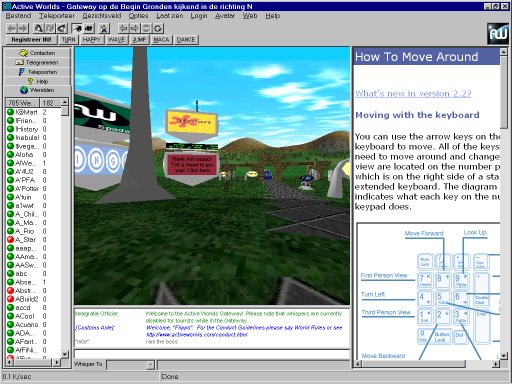The image size is (512, 384).
Task: Click the web browser back arrow
Action: point(123,28)
